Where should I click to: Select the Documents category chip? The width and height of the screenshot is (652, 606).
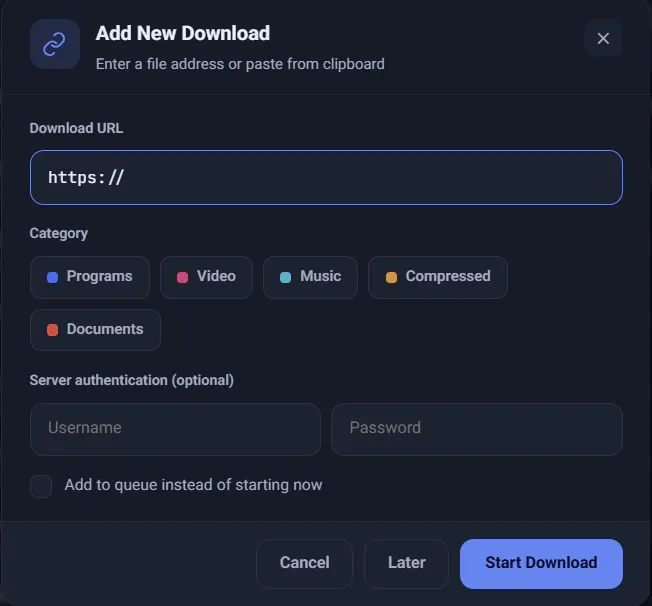[x=95, y=330]
